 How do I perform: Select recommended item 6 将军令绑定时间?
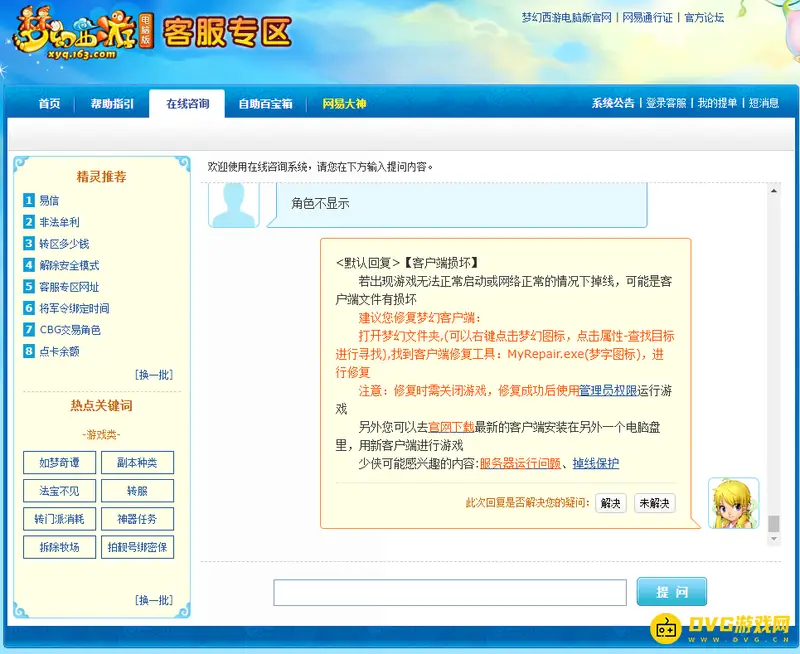74,308
